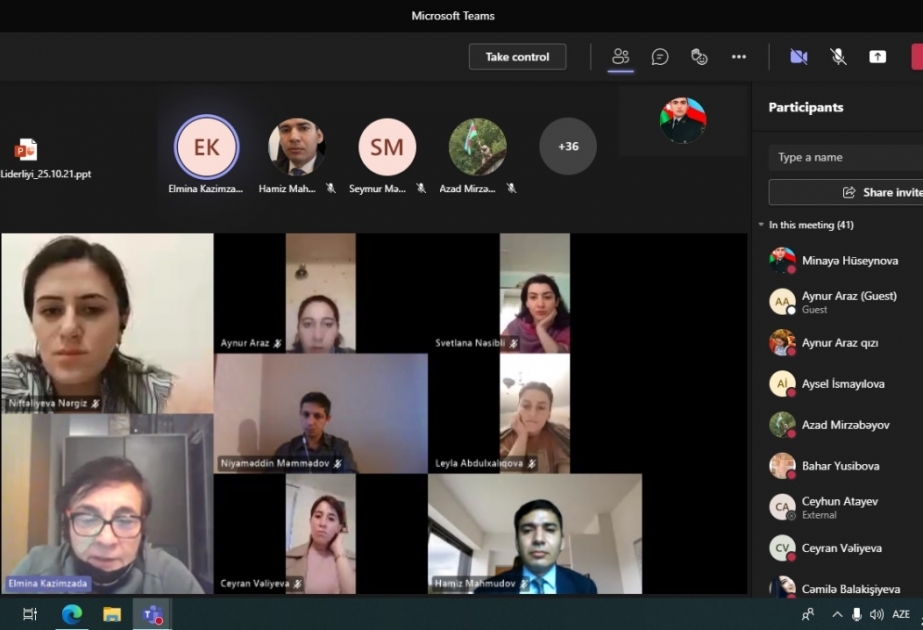Click muted mic icon beside Hamiz Mah...
This screenshot has height=630, width=923.
[331, 188]
